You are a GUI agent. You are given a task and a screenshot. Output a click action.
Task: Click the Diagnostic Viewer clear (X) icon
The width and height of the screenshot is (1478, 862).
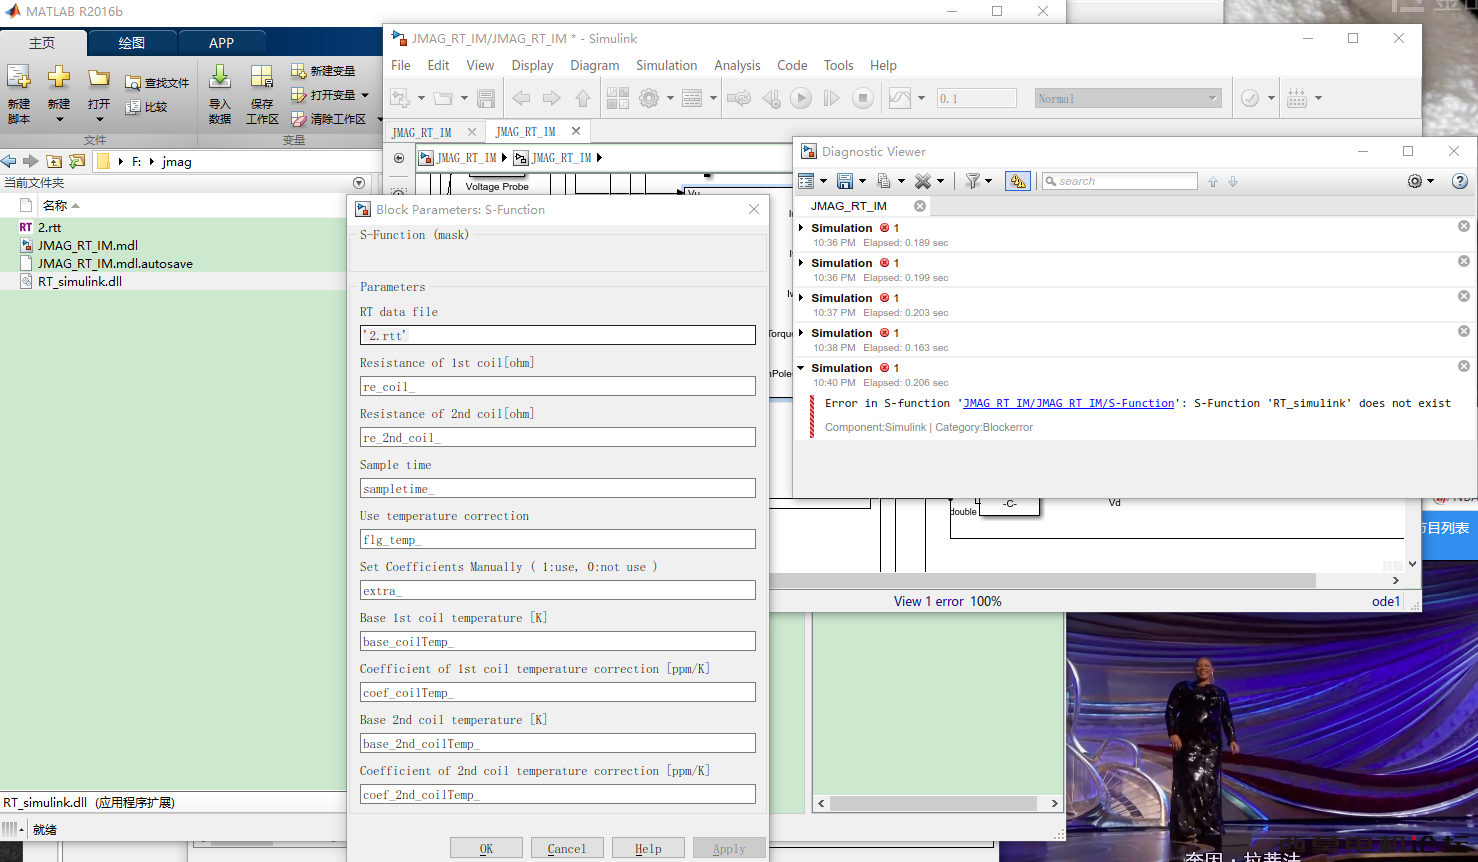coord(922,181)
